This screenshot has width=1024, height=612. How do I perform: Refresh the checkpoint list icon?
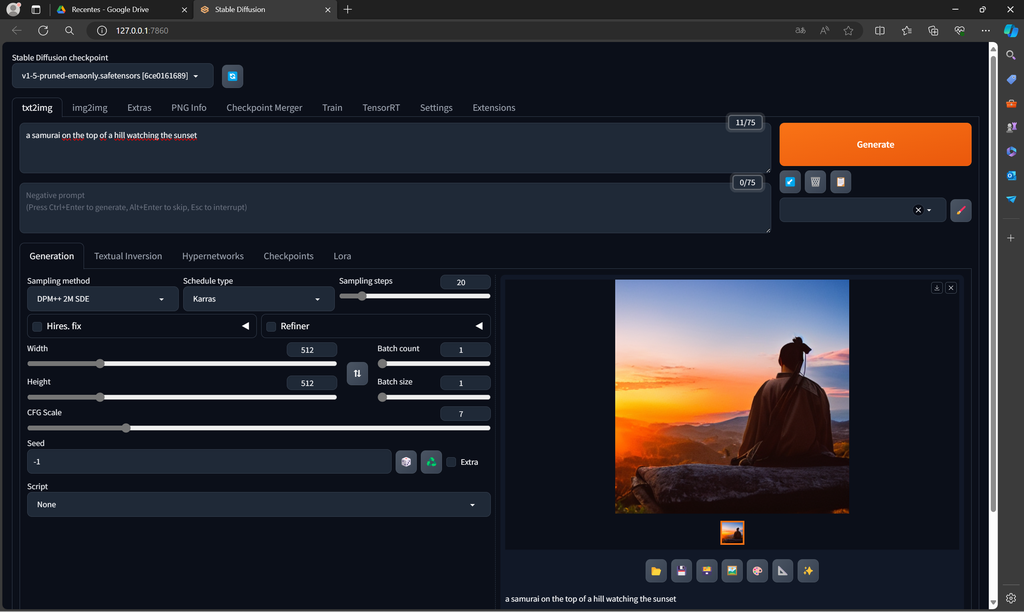(232, 76)
